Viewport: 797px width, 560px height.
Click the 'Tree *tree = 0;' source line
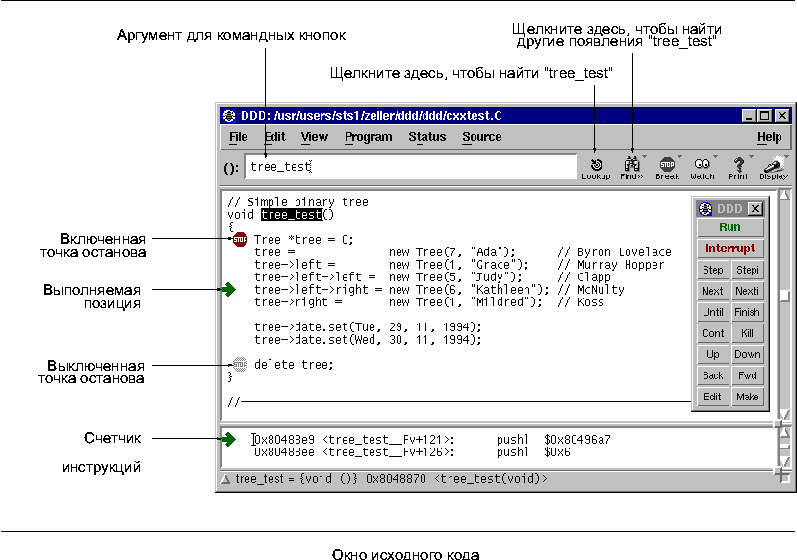[303, 240]
